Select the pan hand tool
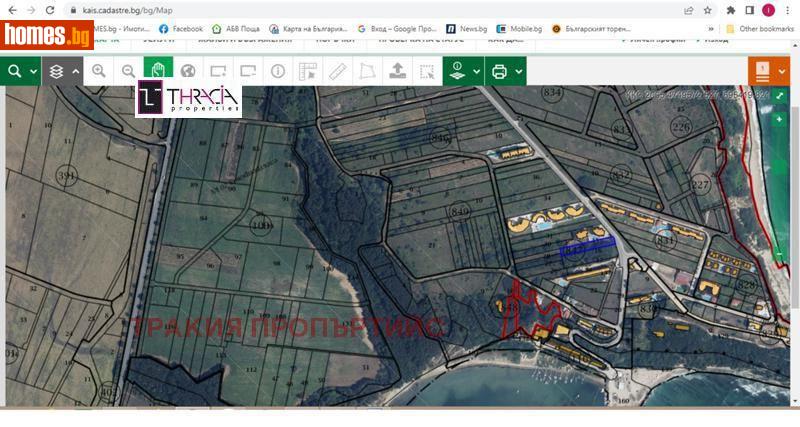The image size is (800, 427). point(158,71)
